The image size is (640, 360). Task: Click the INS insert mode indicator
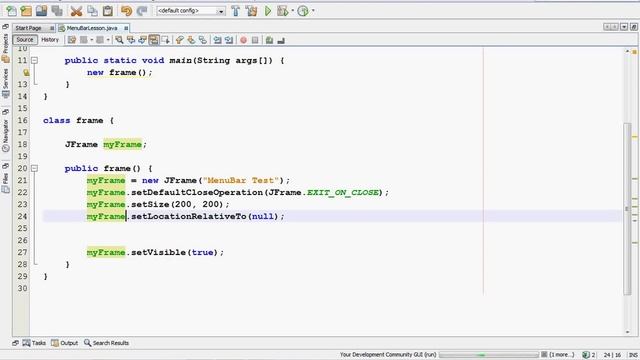[633, 355]
